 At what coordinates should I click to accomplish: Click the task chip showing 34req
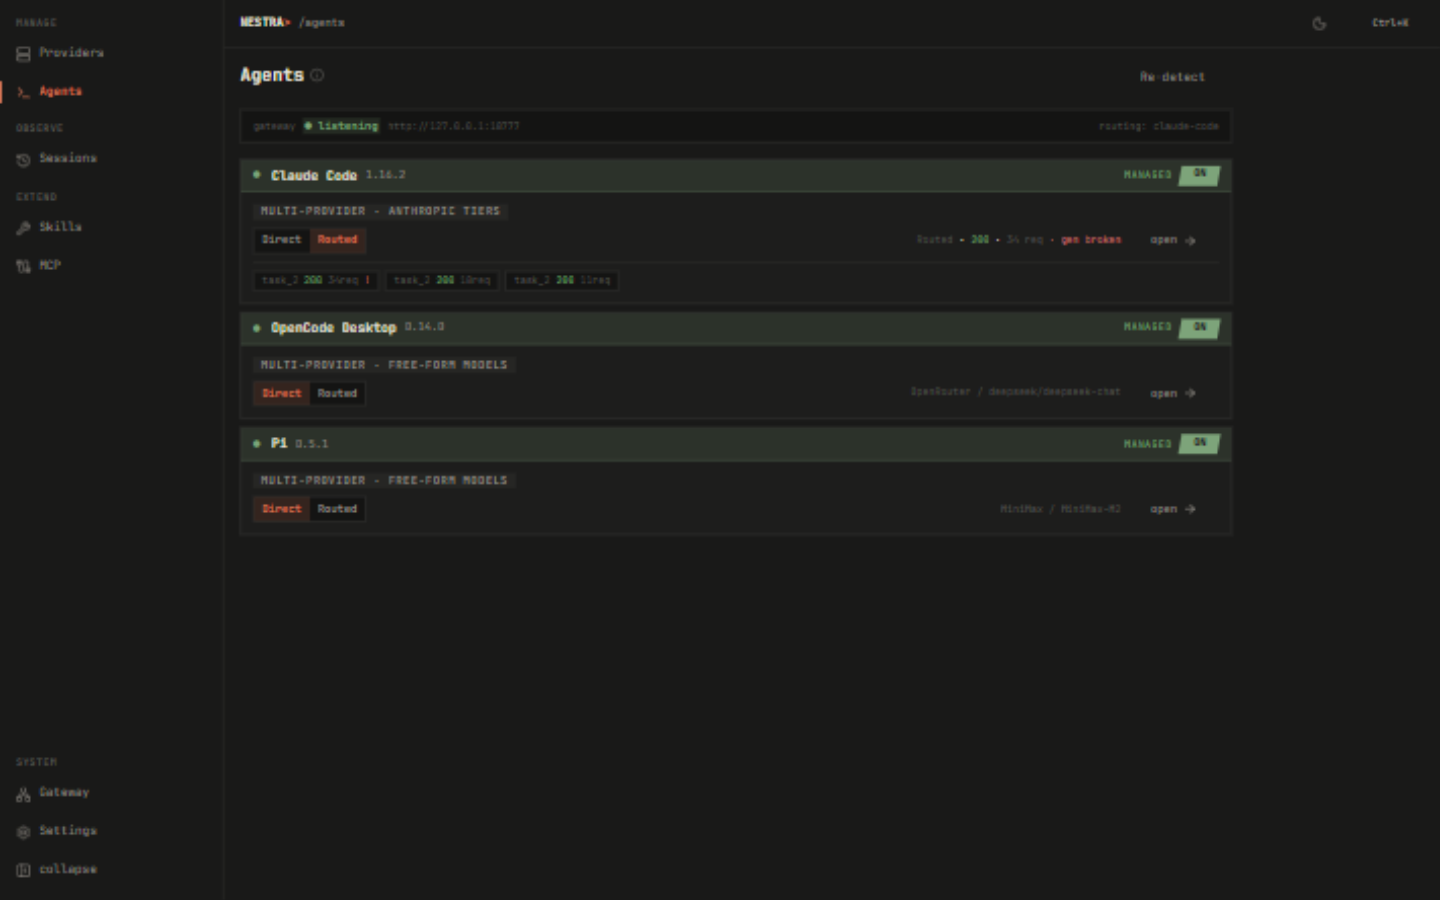[x=316, y=281]
